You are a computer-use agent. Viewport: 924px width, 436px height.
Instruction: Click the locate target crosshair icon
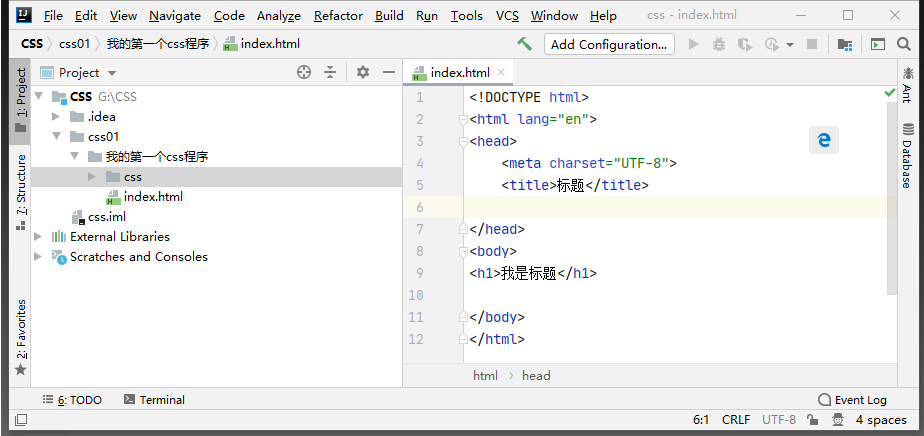[303, 72]
